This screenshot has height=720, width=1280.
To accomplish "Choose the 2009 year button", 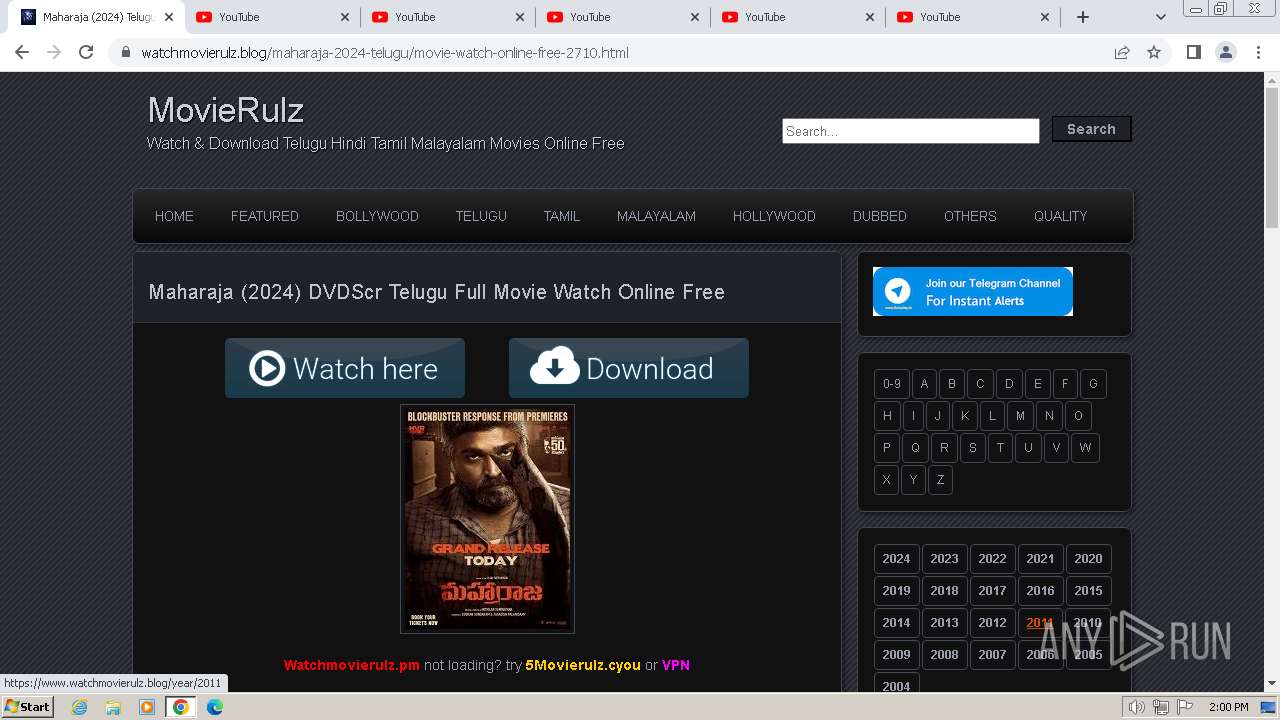I will click(896, 655).
